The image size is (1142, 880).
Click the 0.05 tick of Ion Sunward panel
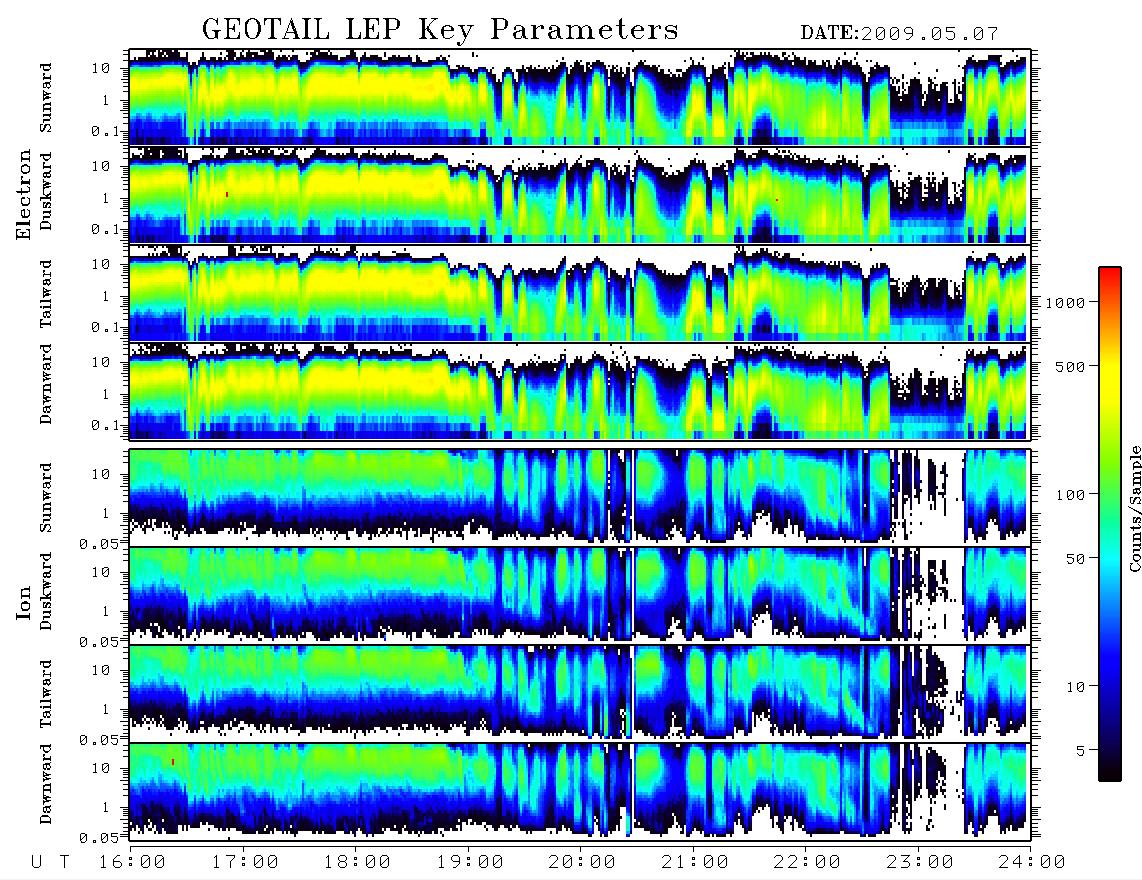click(x=99, y=543)
